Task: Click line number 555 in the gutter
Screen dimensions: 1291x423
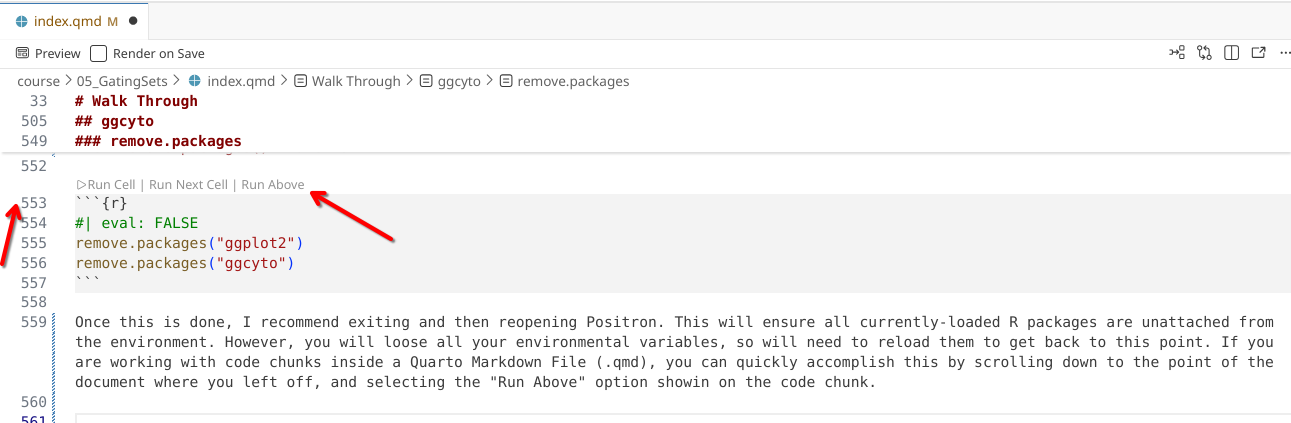Action: 34,243
